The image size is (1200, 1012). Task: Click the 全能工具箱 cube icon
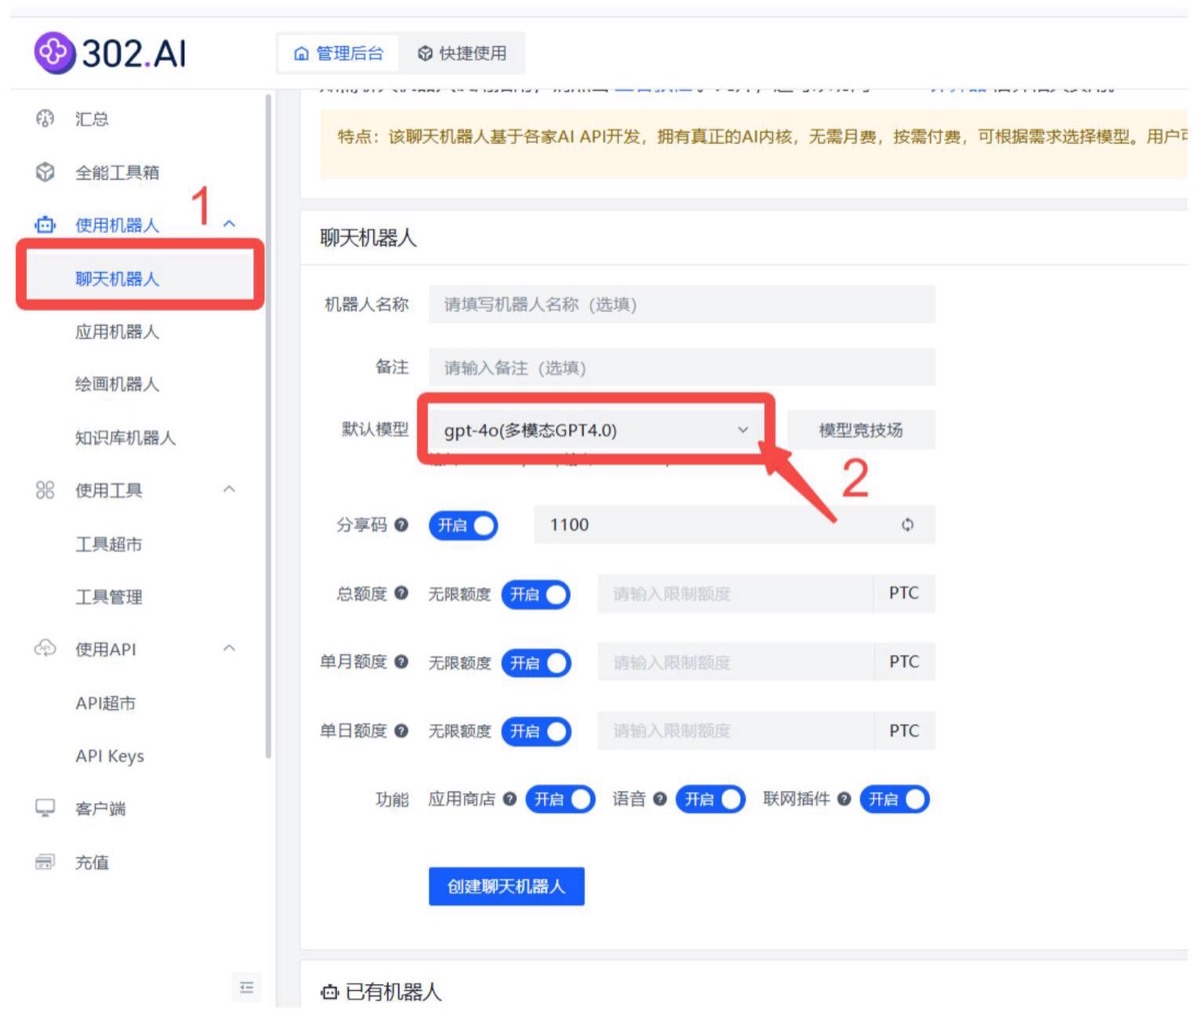coord(45,172)
